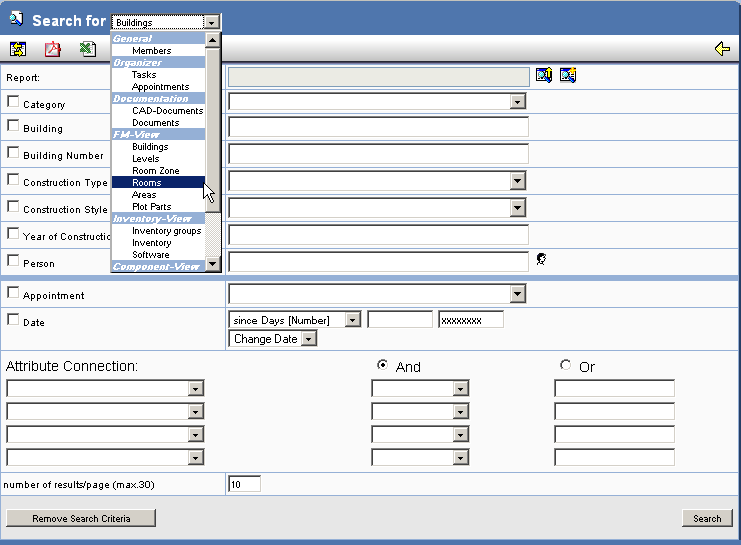Click the magnifier icon beside Search for title
The height and width of the screenshot is (545, 741).
[x=16, y=20]
